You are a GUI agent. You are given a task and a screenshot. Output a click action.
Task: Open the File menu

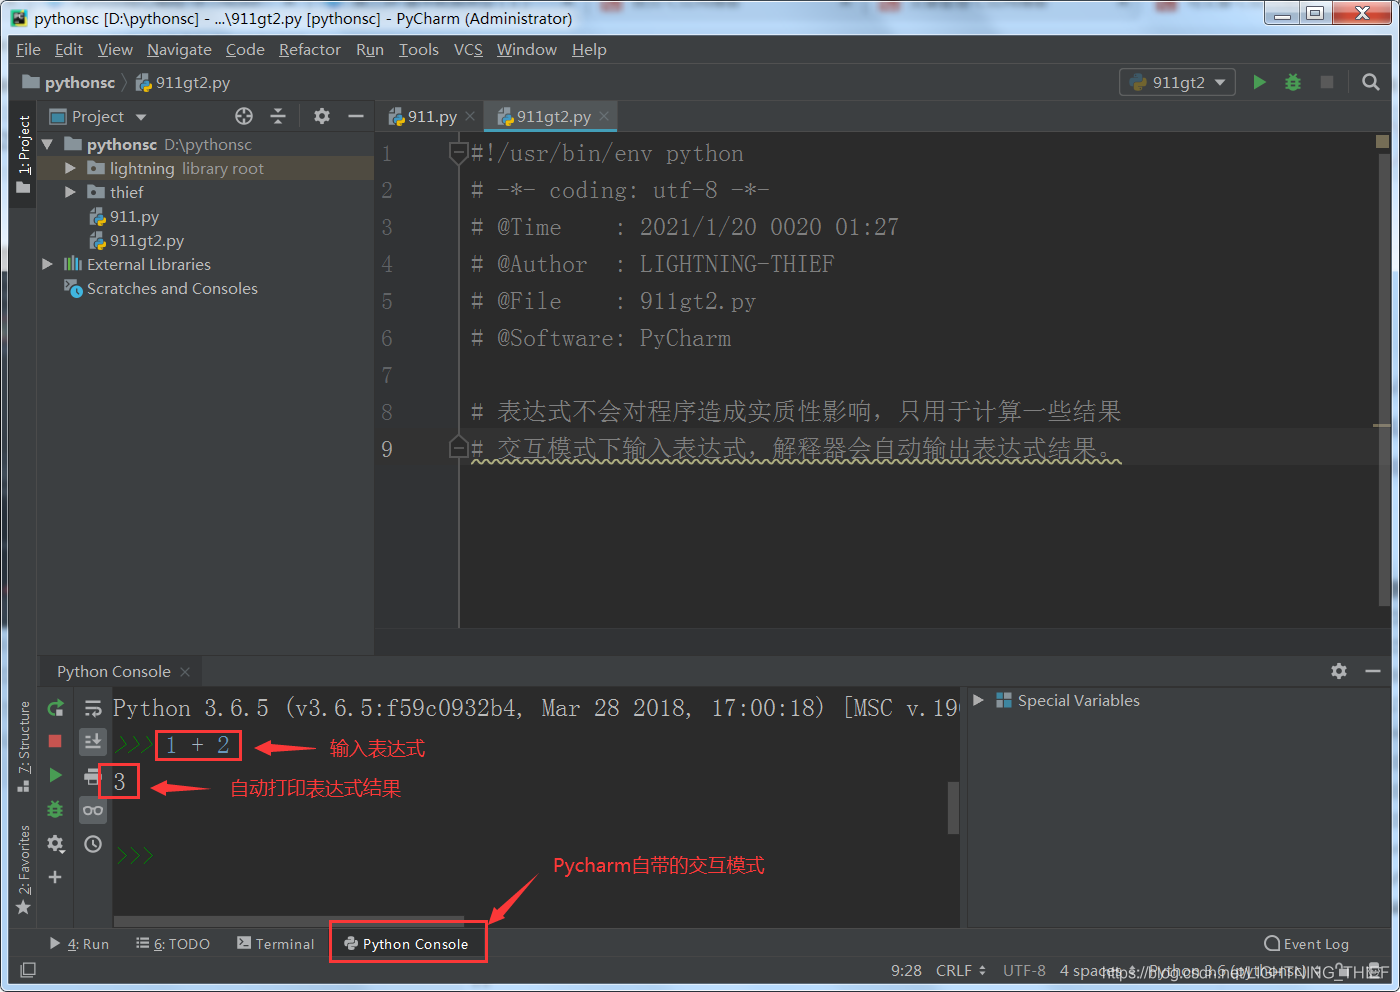28,49
